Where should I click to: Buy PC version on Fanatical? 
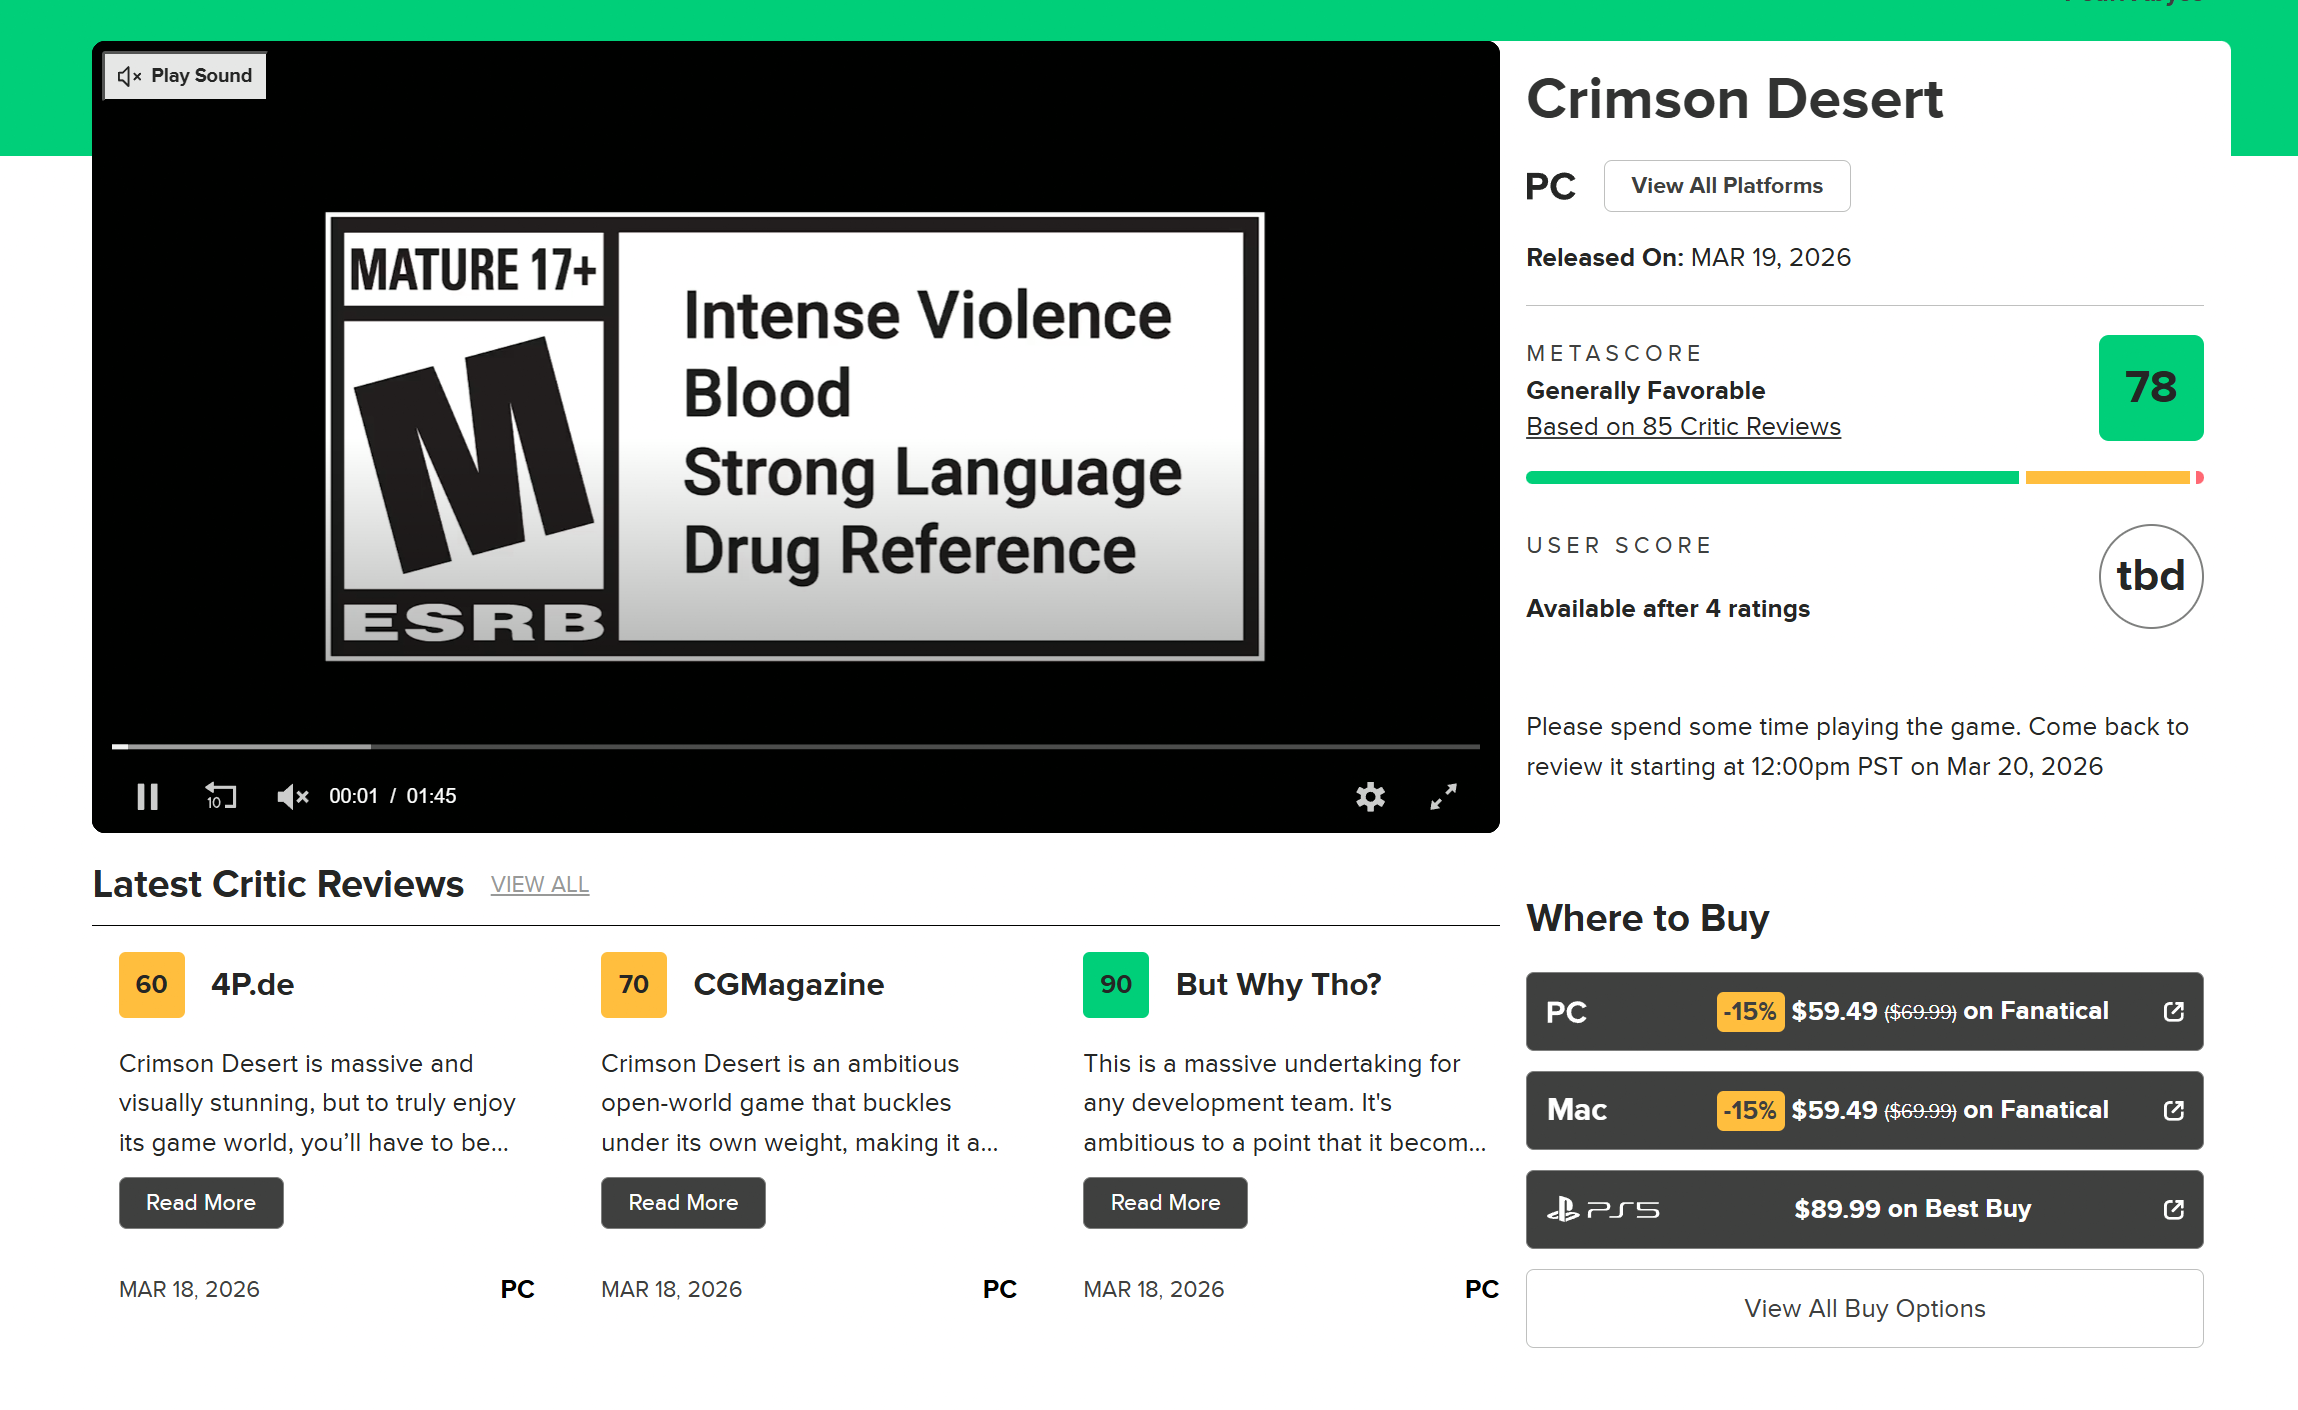1865,1012
